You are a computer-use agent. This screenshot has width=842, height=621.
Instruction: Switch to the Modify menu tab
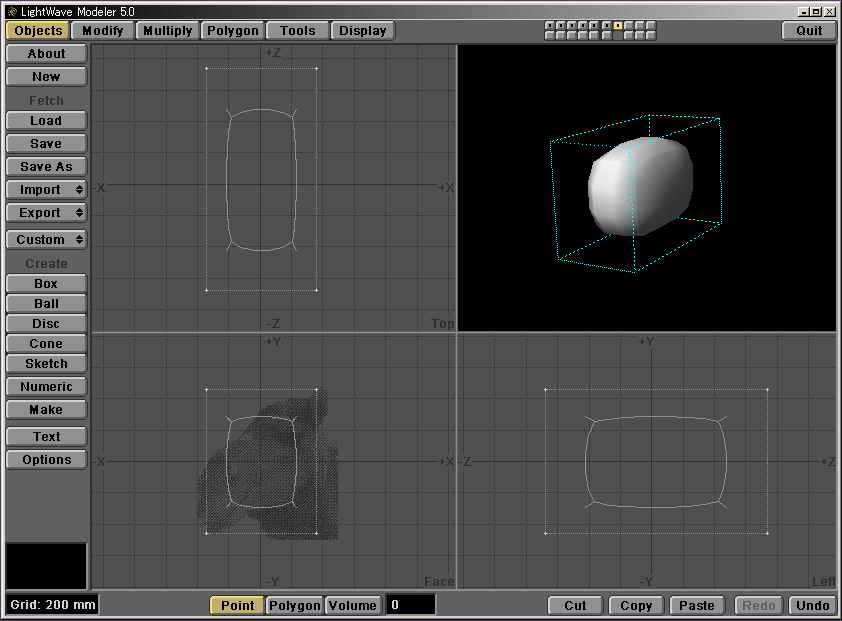pos(103,30)
